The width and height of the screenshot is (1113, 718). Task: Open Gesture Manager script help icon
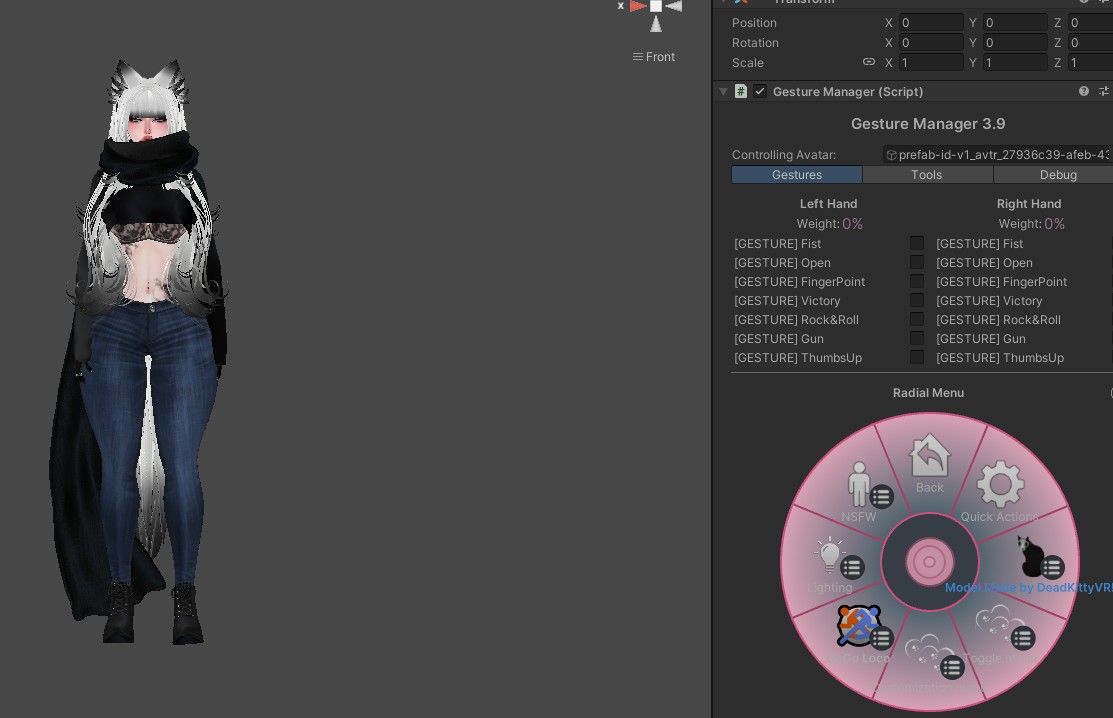coord(1084,91)
